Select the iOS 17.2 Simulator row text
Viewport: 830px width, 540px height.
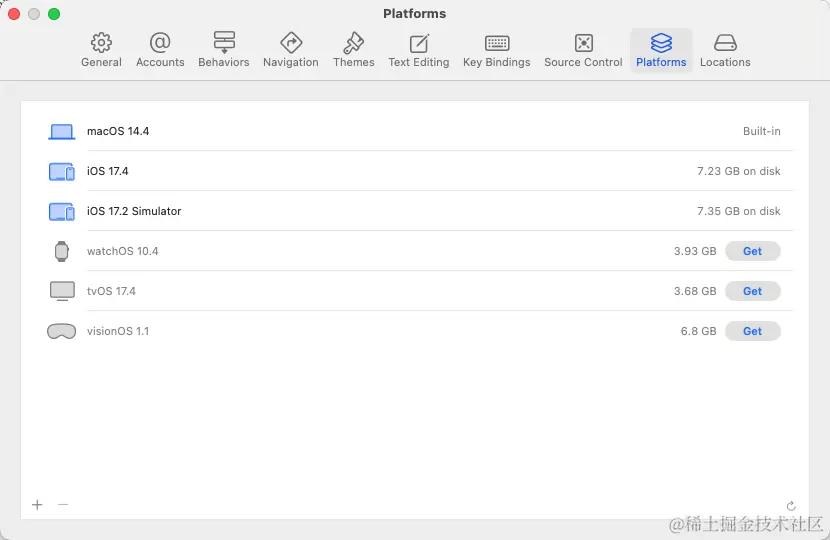click(x=134, y=211)
